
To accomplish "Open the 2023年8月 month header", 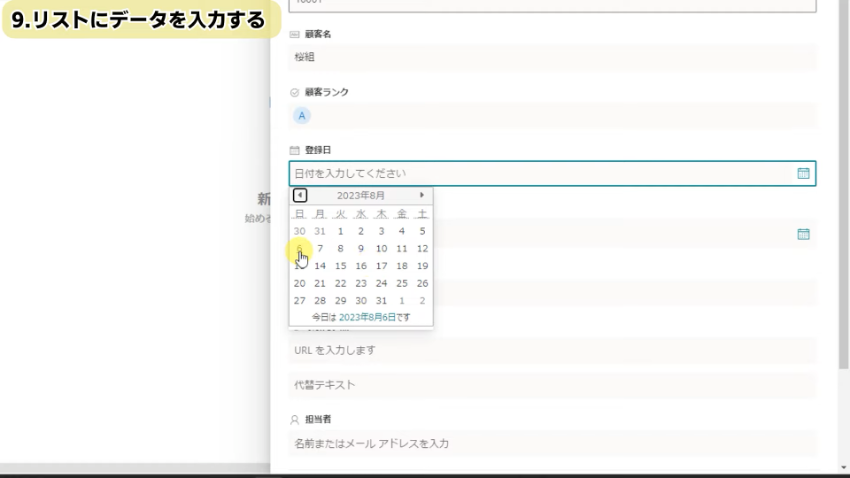I will click(x=361, y=195).
